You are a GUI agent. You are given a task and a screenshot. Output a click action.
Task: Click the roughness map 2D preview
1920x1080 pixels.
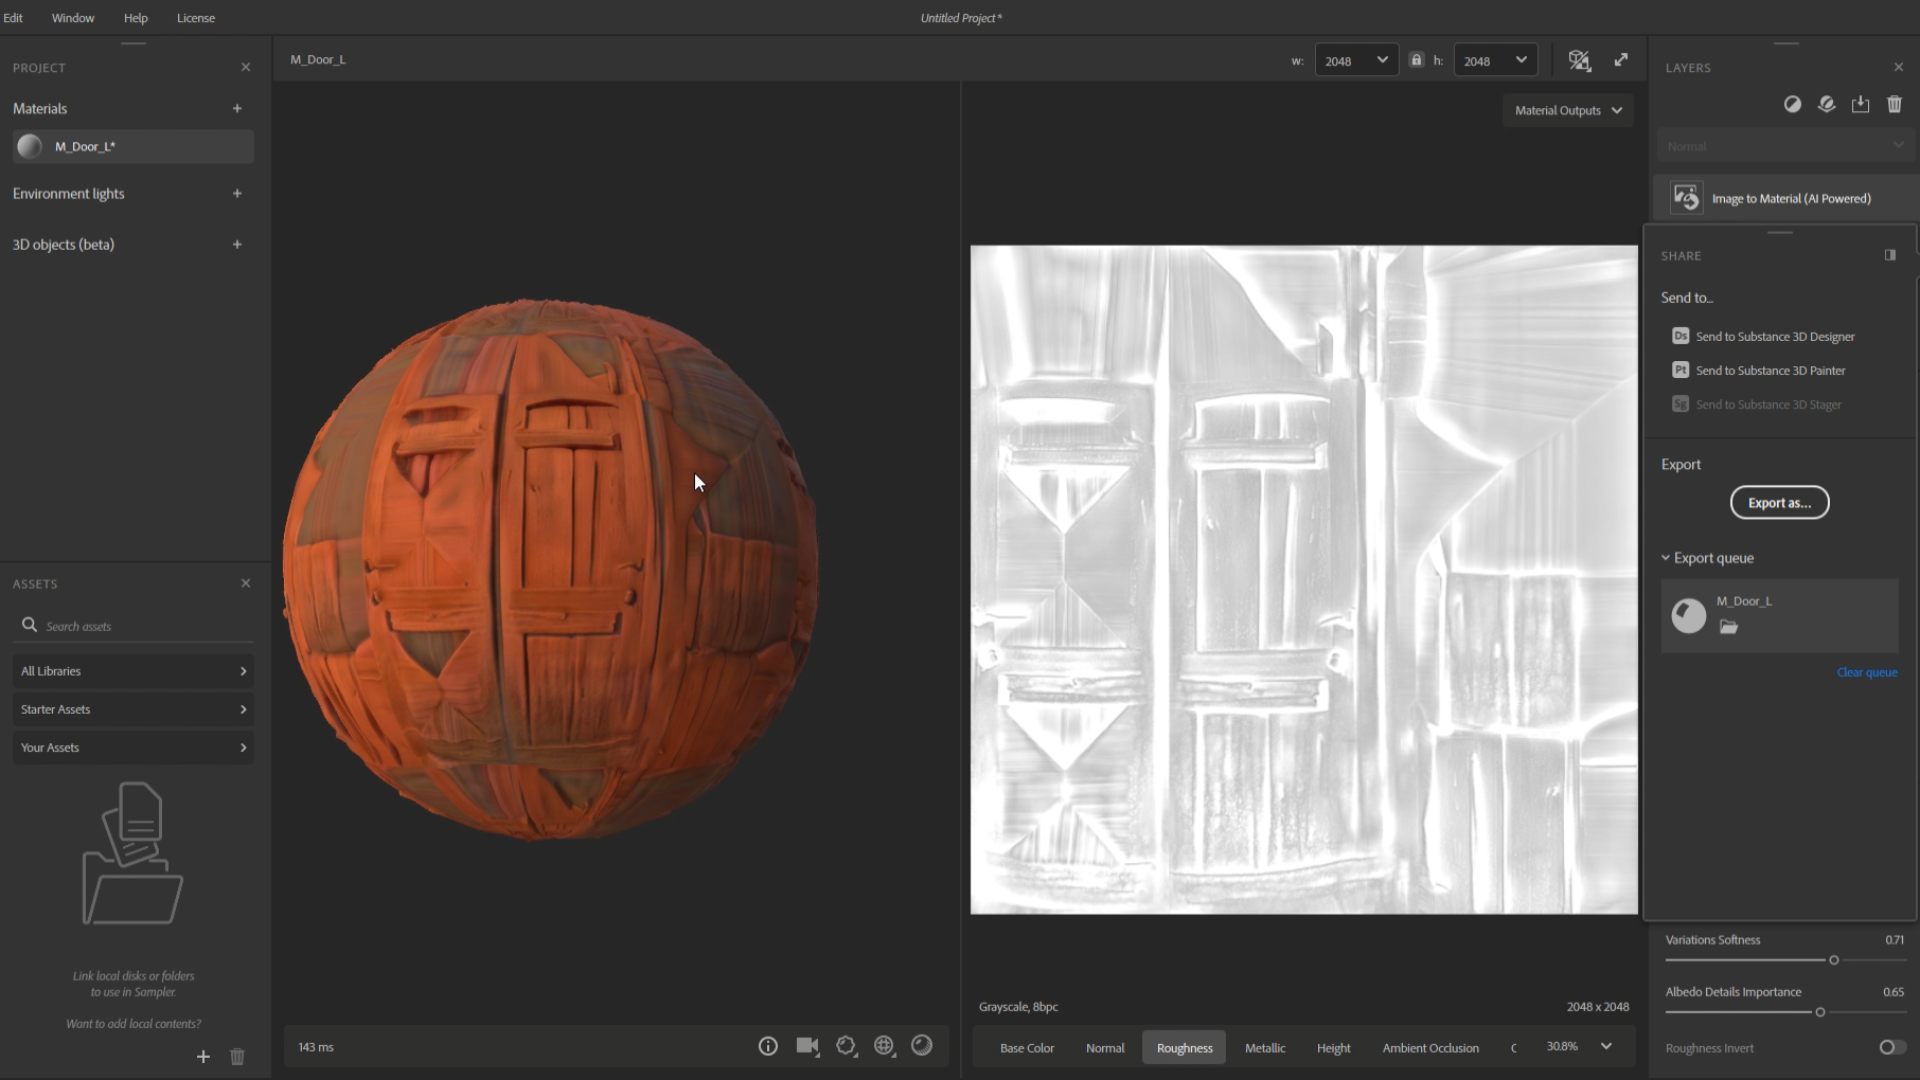(x=1304, y=580)
